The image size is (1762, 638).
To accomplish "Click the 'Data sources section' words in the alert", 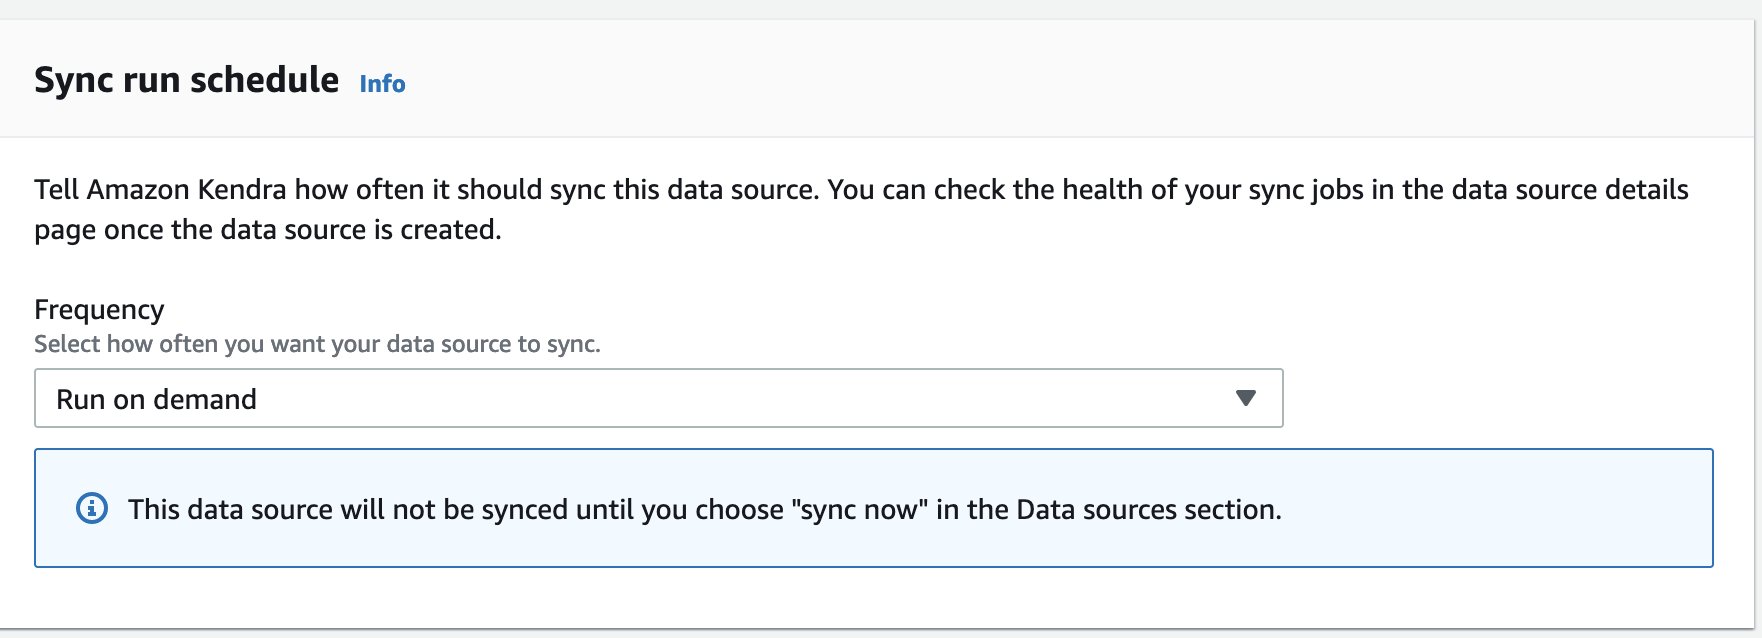I will pos(1148,509).
